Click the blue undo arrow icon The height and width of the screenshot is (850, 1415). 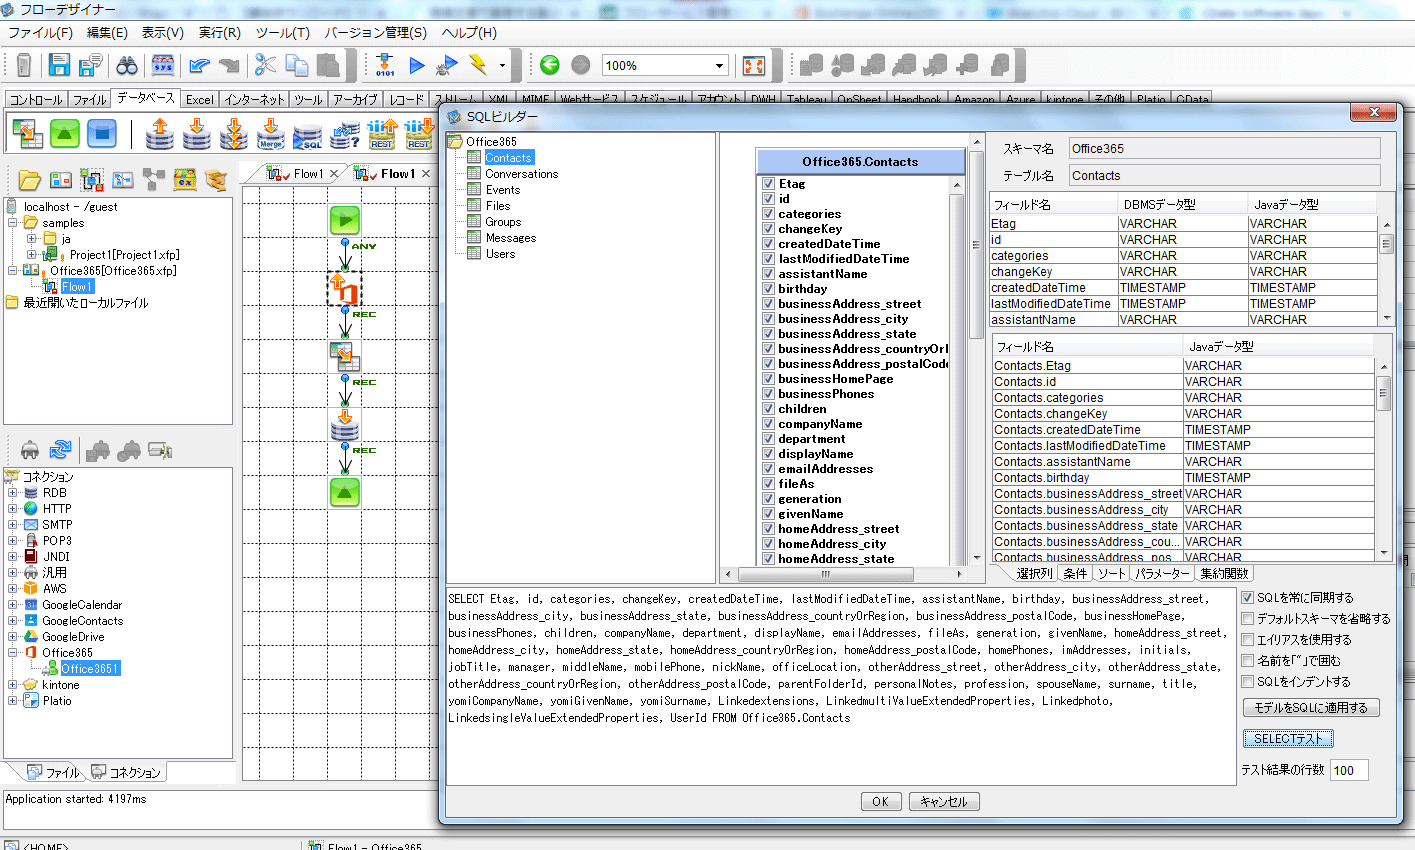click(x=199, y=66)
